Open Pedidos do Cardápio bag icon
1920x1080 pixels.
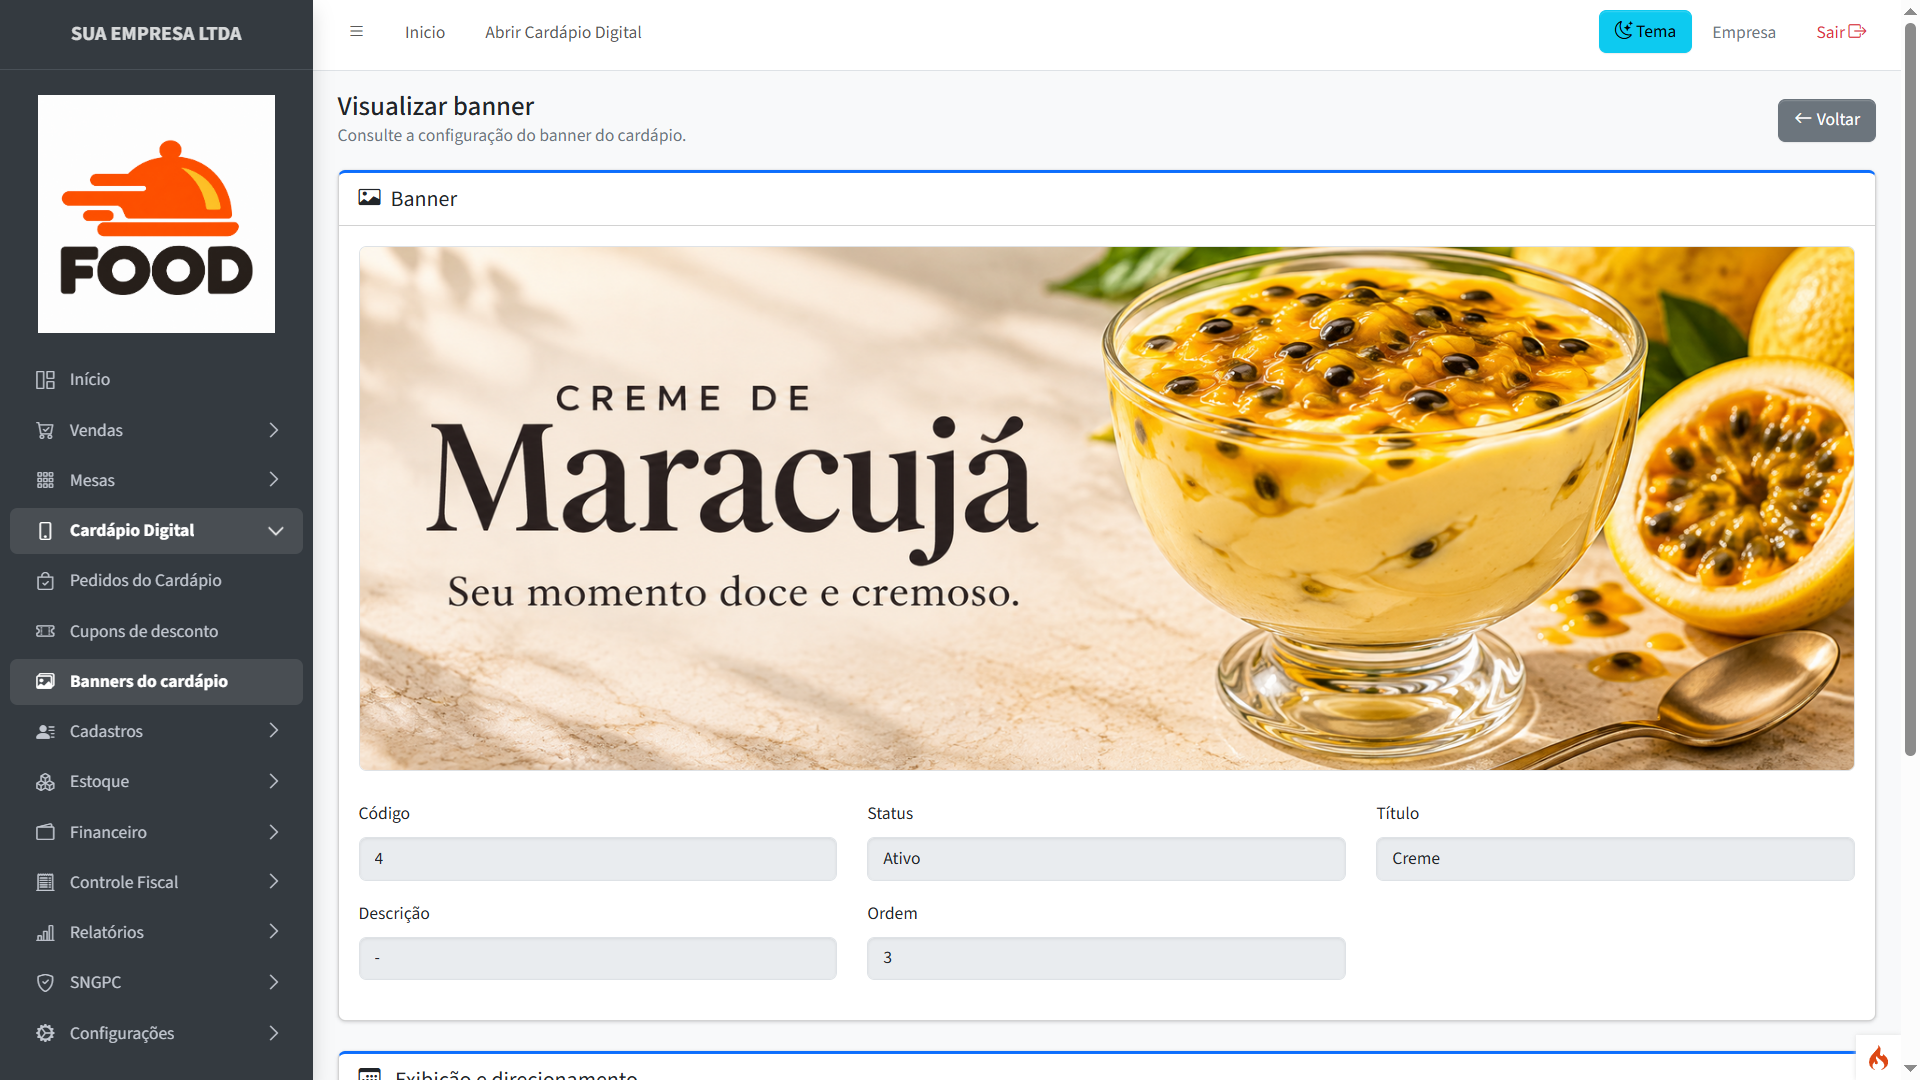coord(45,581)
